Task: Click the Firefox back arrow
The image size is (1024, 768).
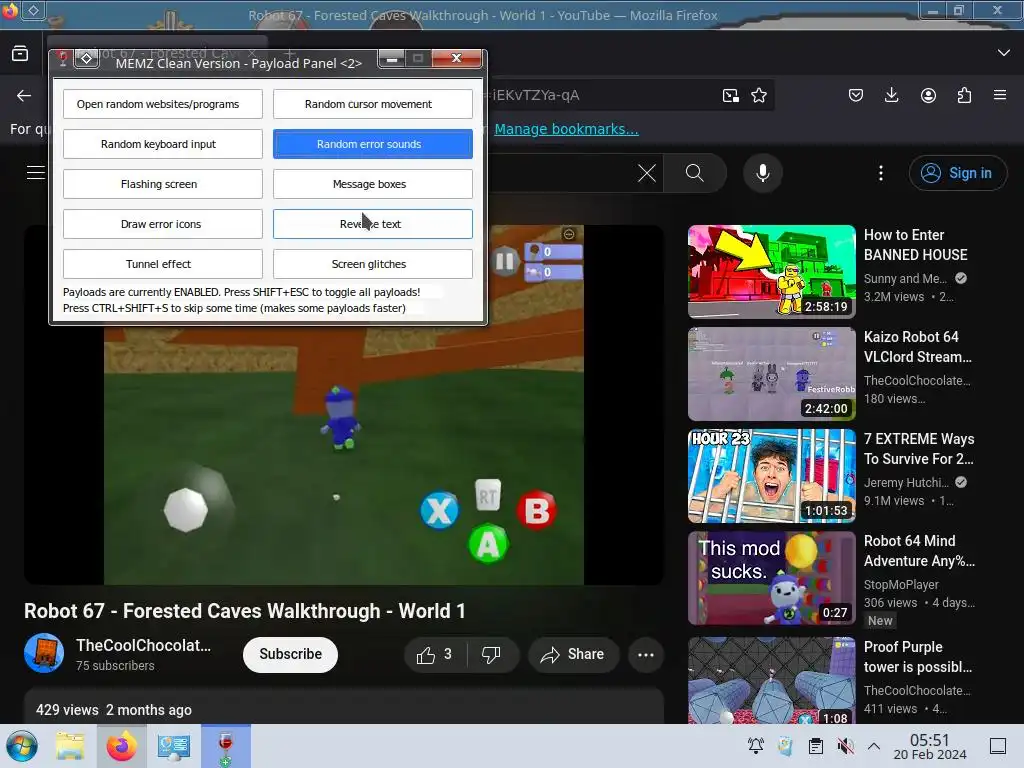Action: pos(24,95)
